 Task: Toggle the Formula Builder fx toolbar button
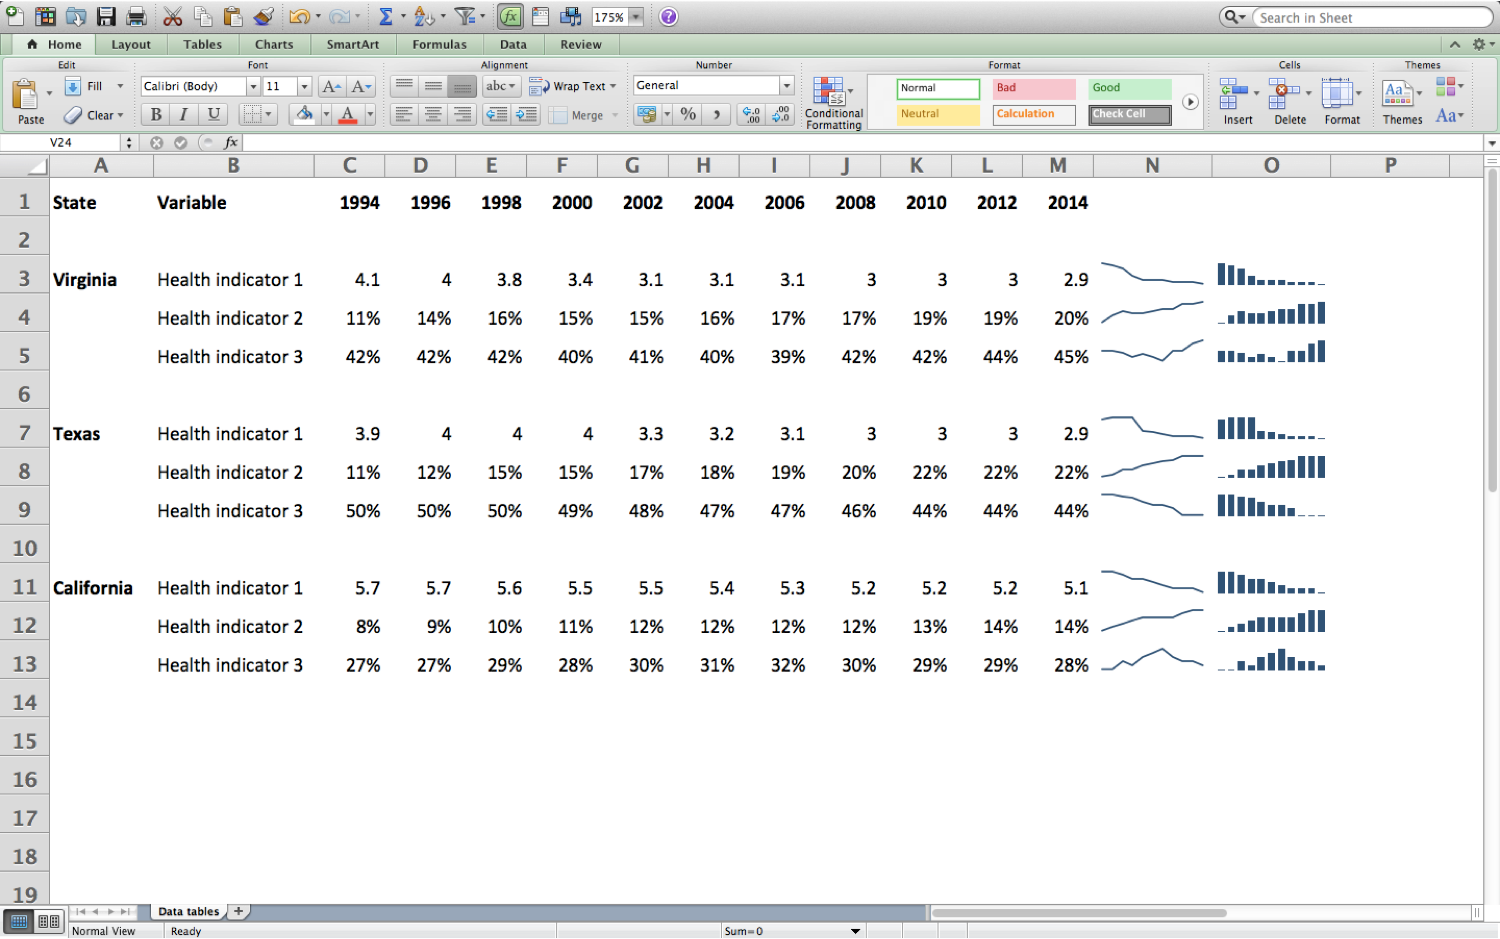510,16
